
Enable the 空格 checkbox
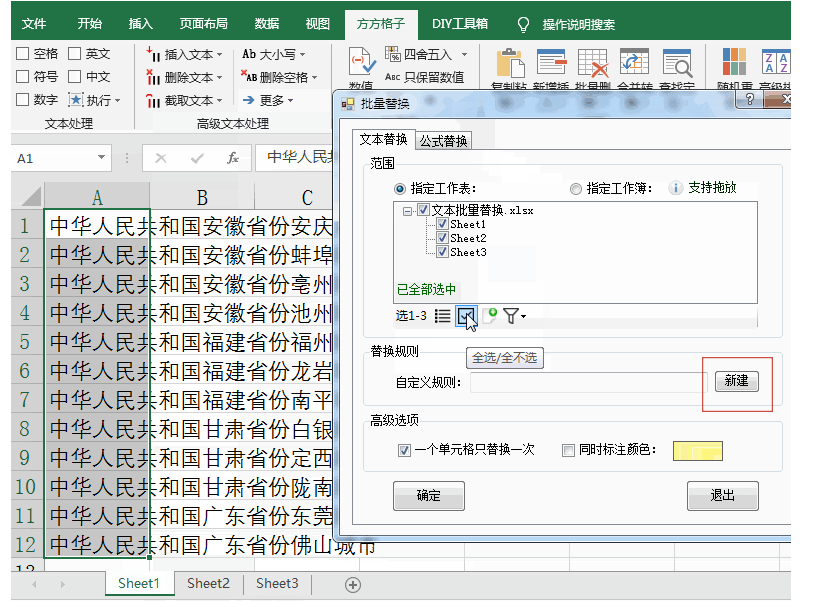point(23,54)
